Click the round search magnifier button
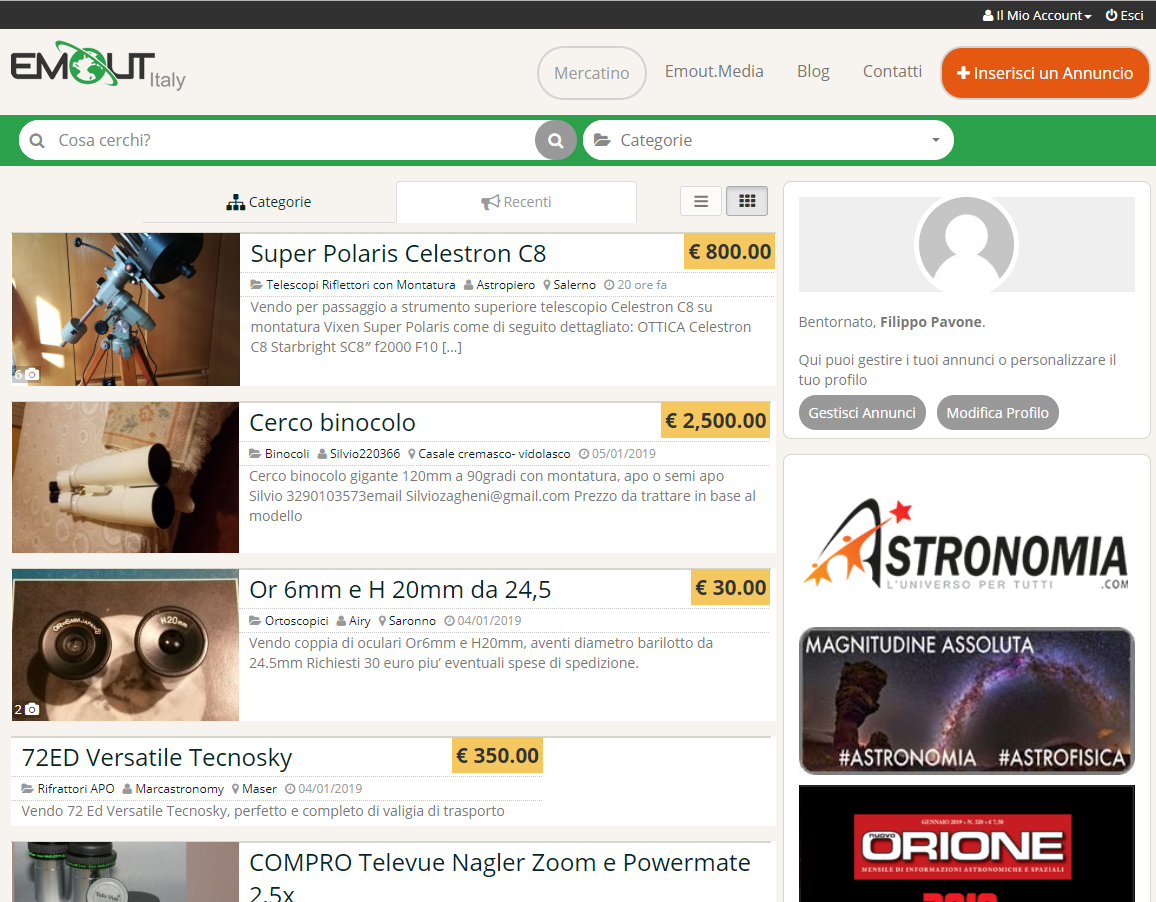This screenshot has width=1156, height=902. pyautogui.click(x=555, y=140)
